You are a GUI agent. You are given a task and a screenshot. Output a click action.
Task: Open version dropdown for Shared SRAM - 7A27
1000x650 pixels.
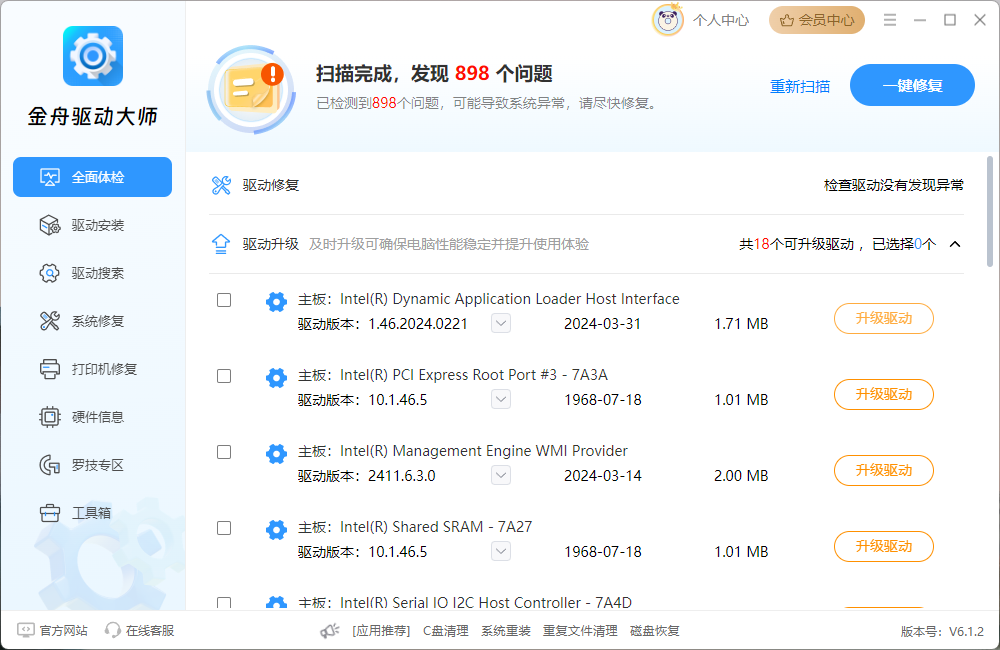point(501,551)
